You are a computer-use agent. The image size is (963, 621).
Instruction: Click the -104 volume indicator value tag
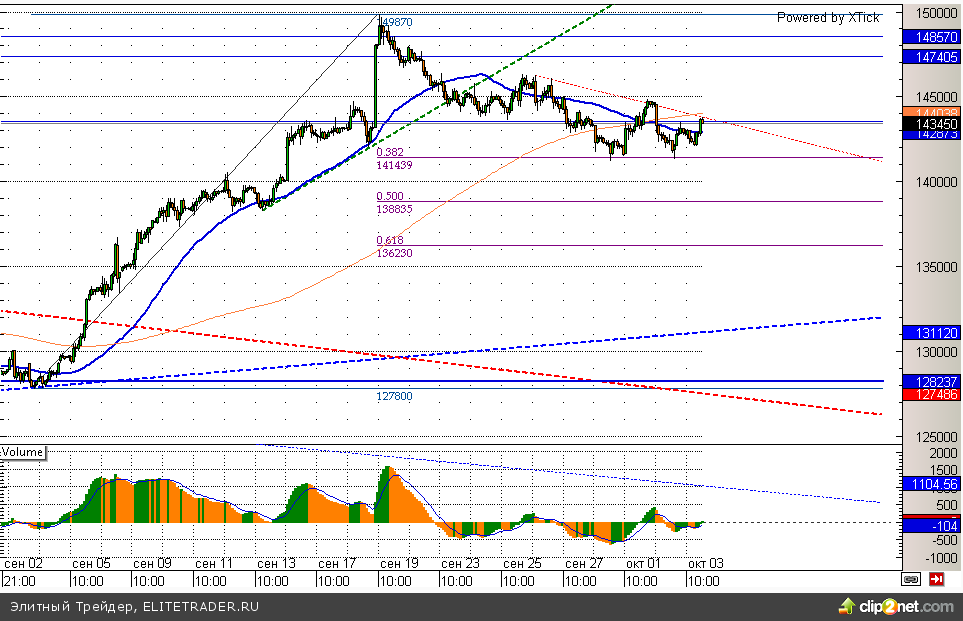[x=931, y=525]
